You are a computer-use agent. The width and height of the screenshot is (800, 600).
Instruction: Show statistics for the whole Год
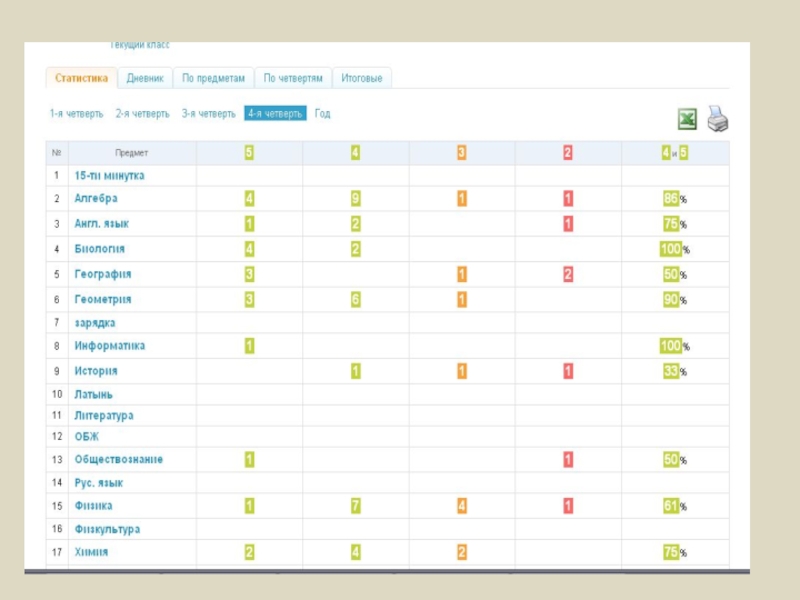(x=322, y=114)
